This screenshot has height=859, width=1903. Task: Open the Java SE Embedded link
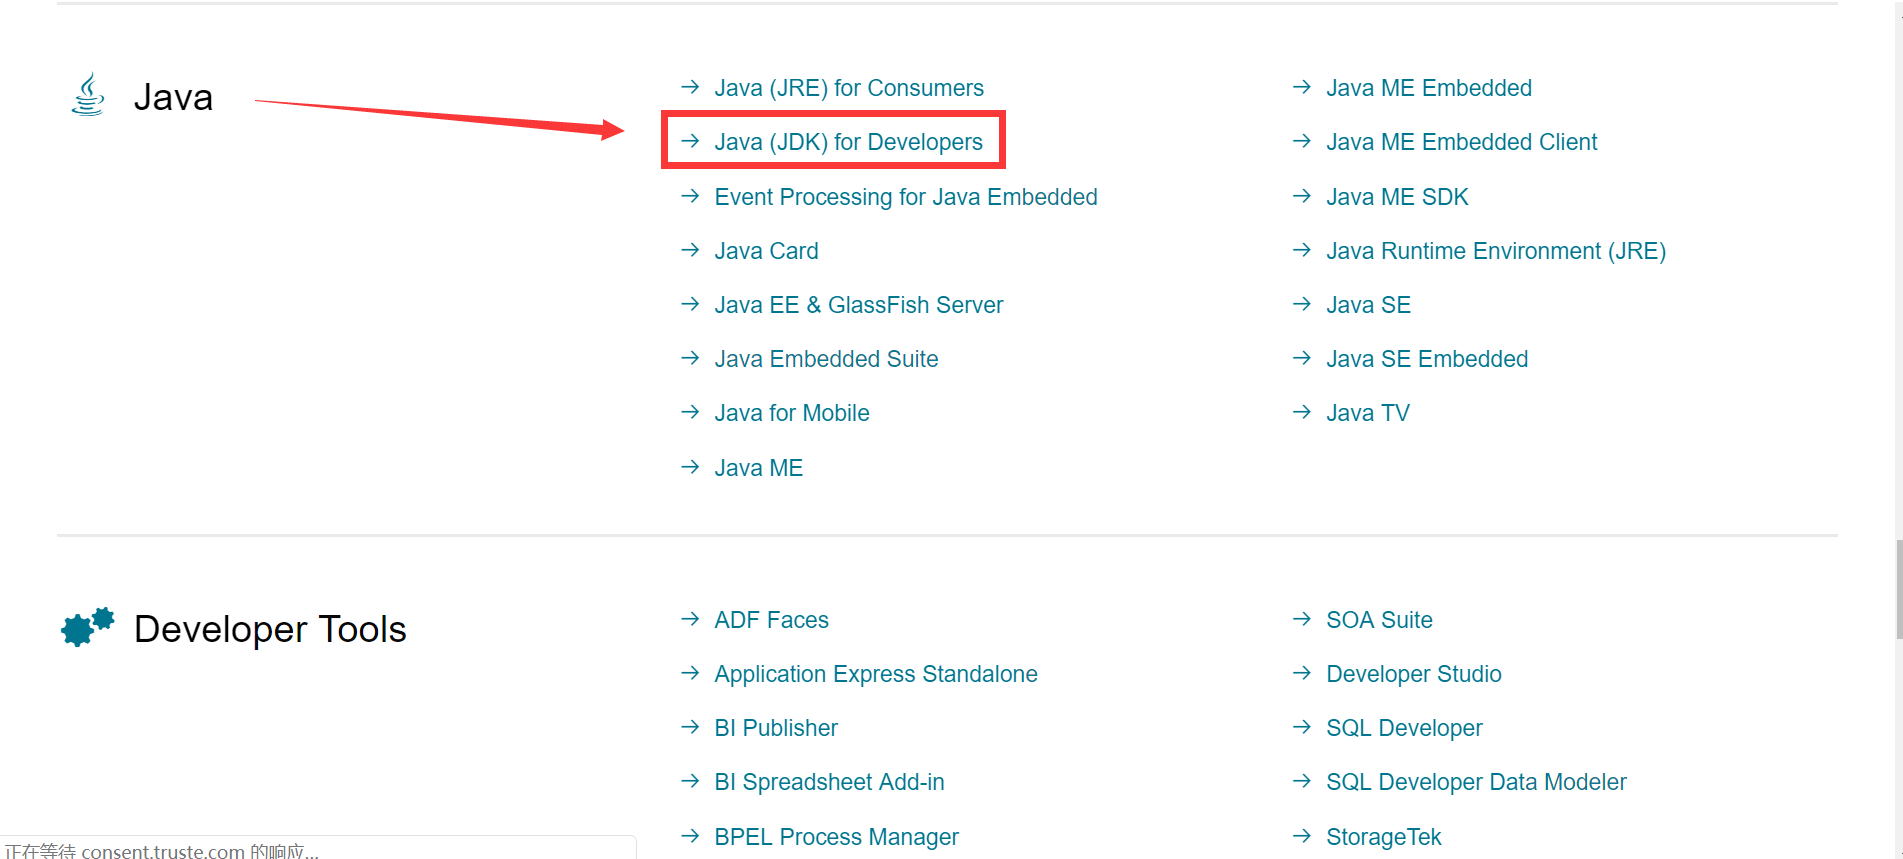[x=1427, y=359]
